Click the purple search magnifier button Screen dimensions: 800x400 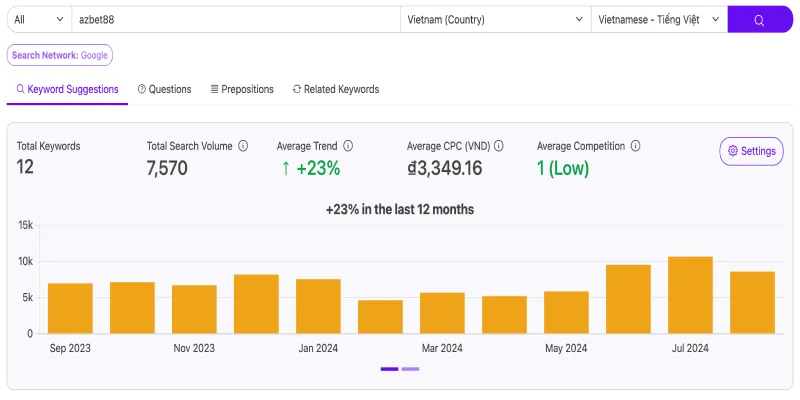(x=759, y=20)
